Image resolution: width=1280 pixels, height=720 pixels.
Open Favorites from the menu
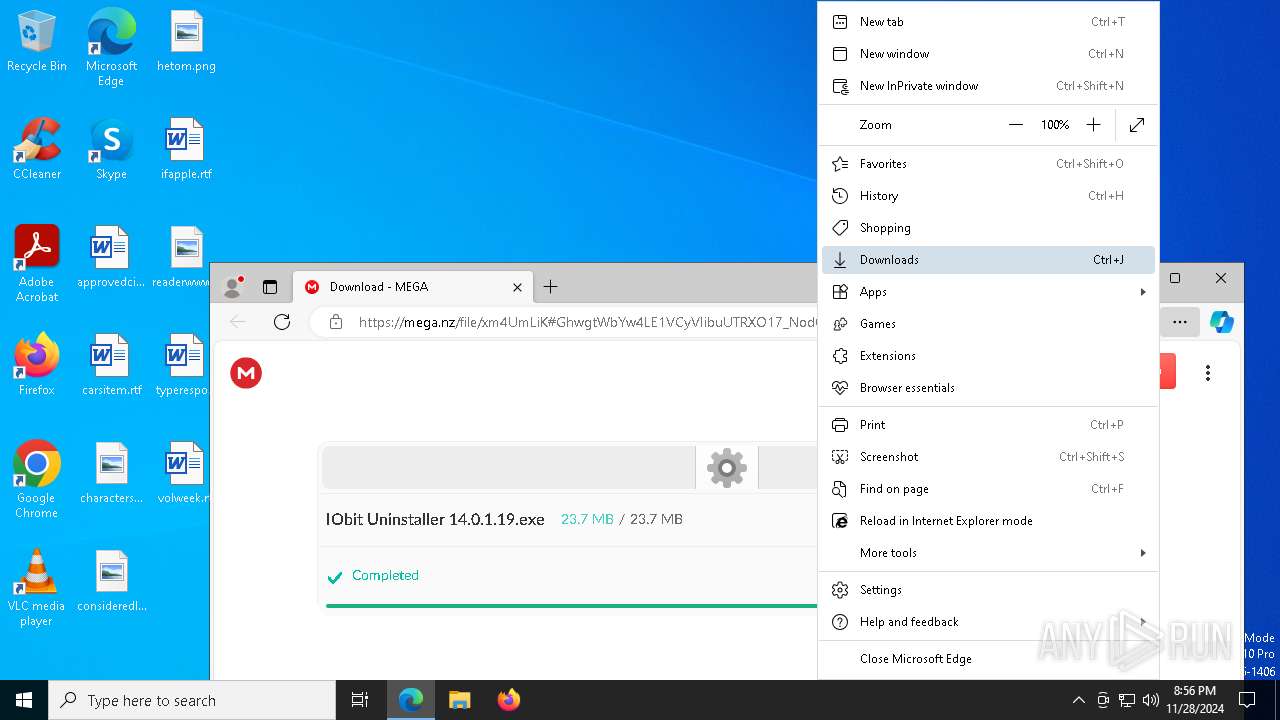pos(988,164)
